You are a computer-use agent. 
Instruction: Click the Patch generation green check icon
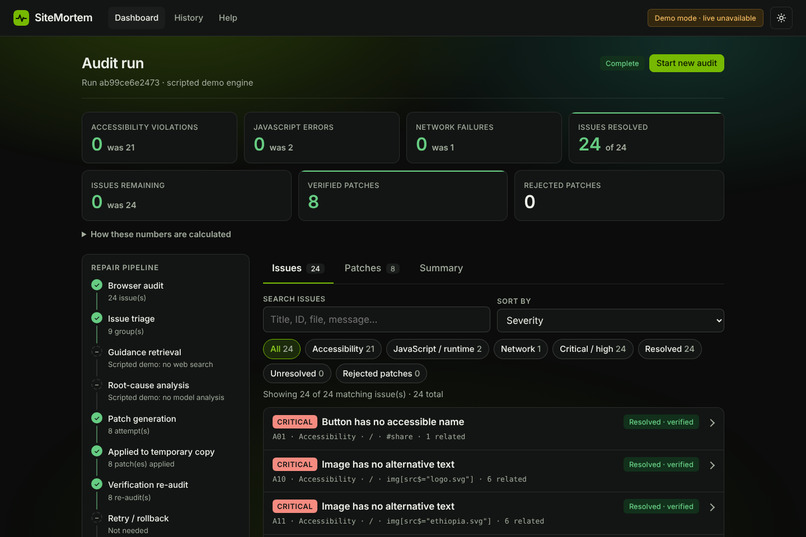coord(97,418)
